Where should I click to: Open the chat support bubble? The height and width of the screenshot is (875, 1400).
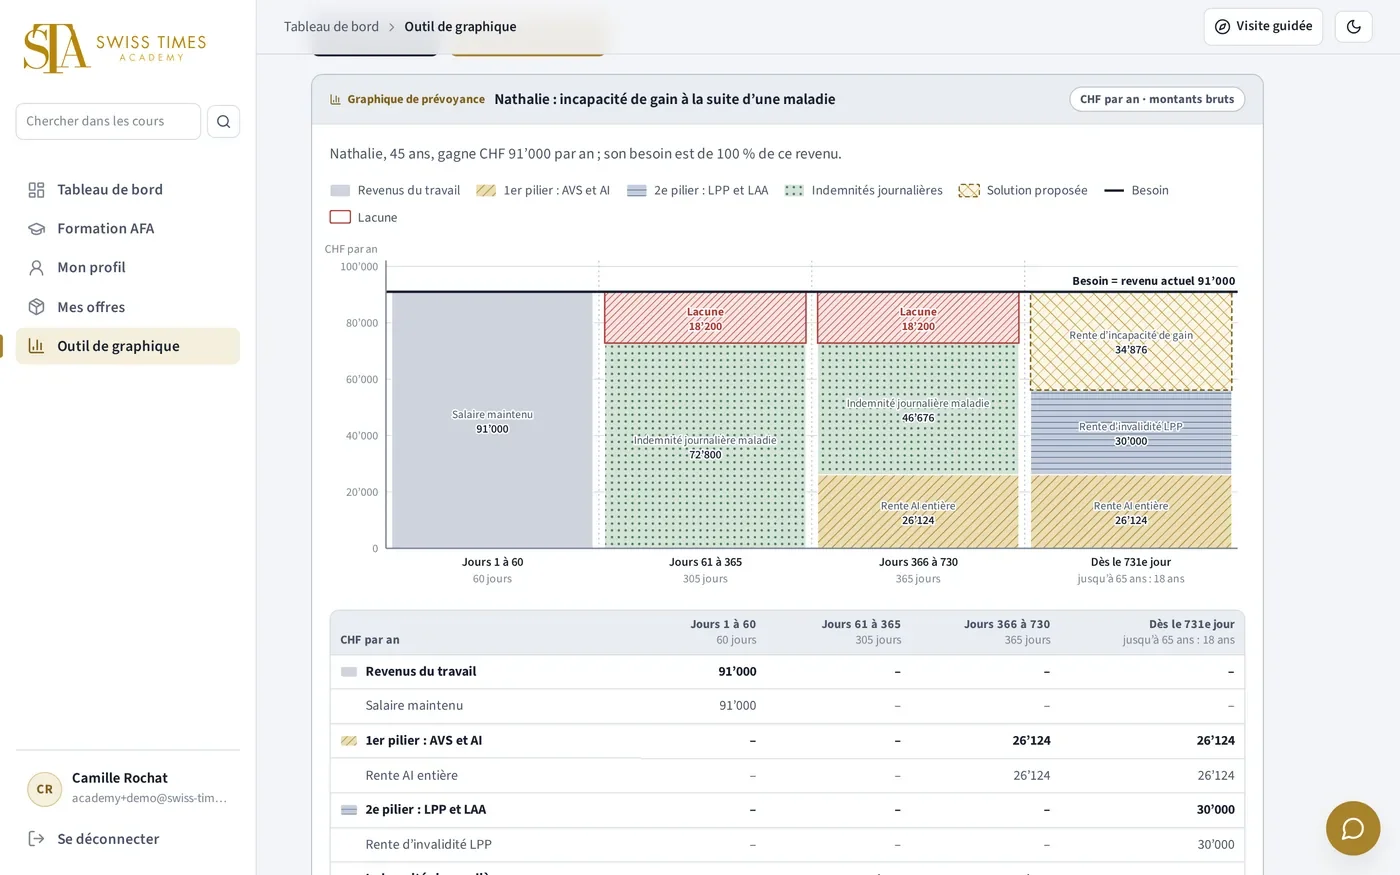coord(1353,828)
